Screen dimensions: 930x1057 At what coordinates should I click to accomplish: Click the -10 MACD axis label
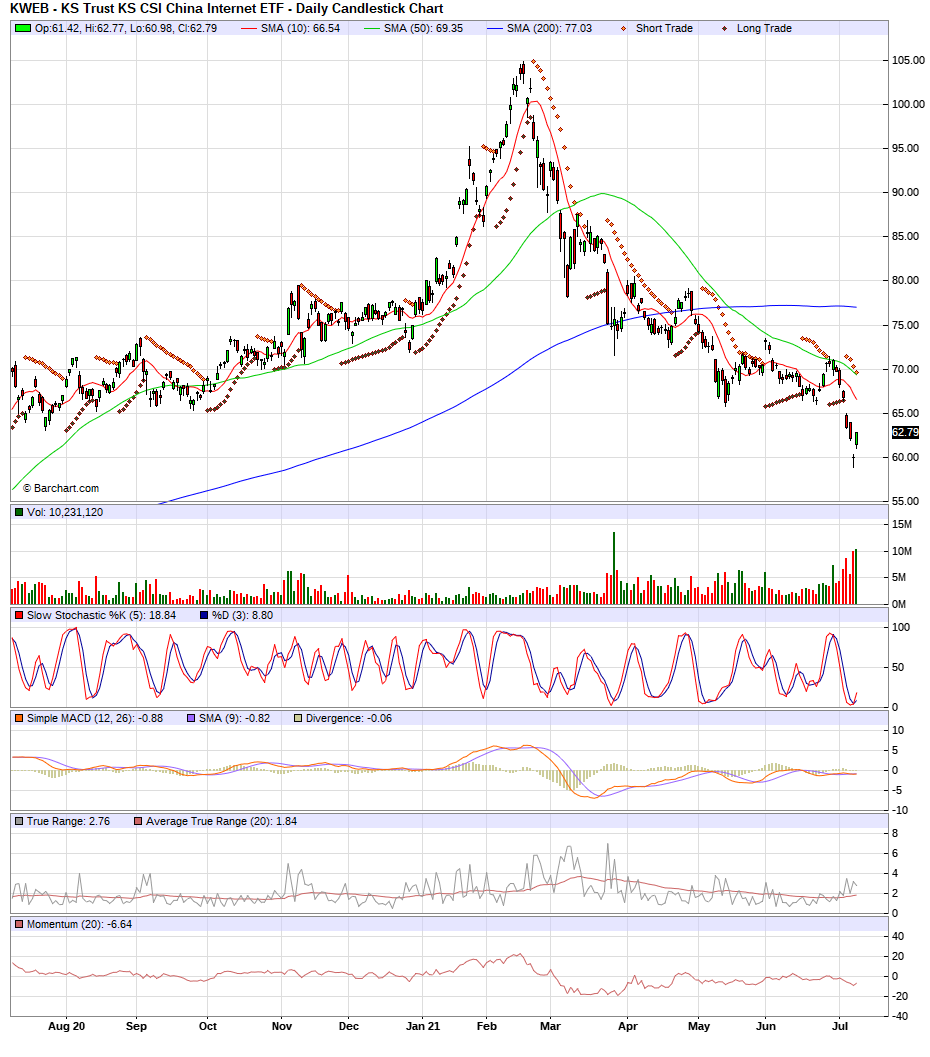coord(900,811)
